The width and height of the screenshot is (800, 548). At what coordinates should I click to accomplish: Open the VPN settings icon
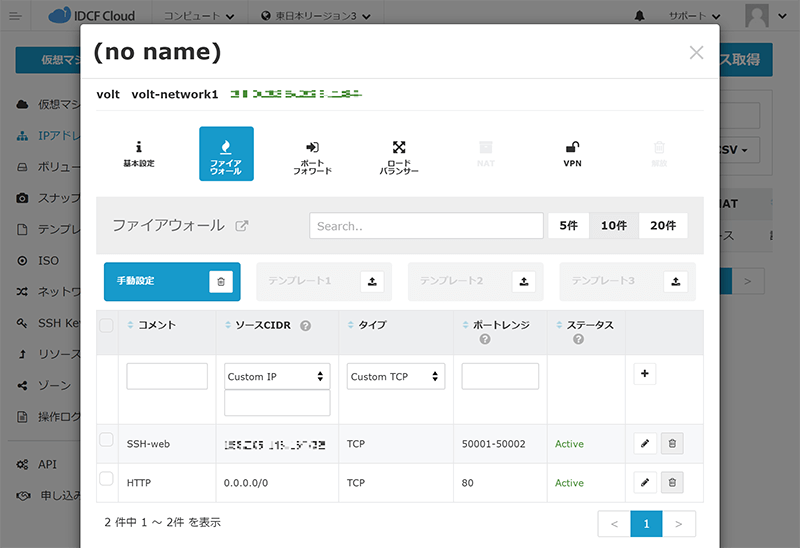click(572, 153)
